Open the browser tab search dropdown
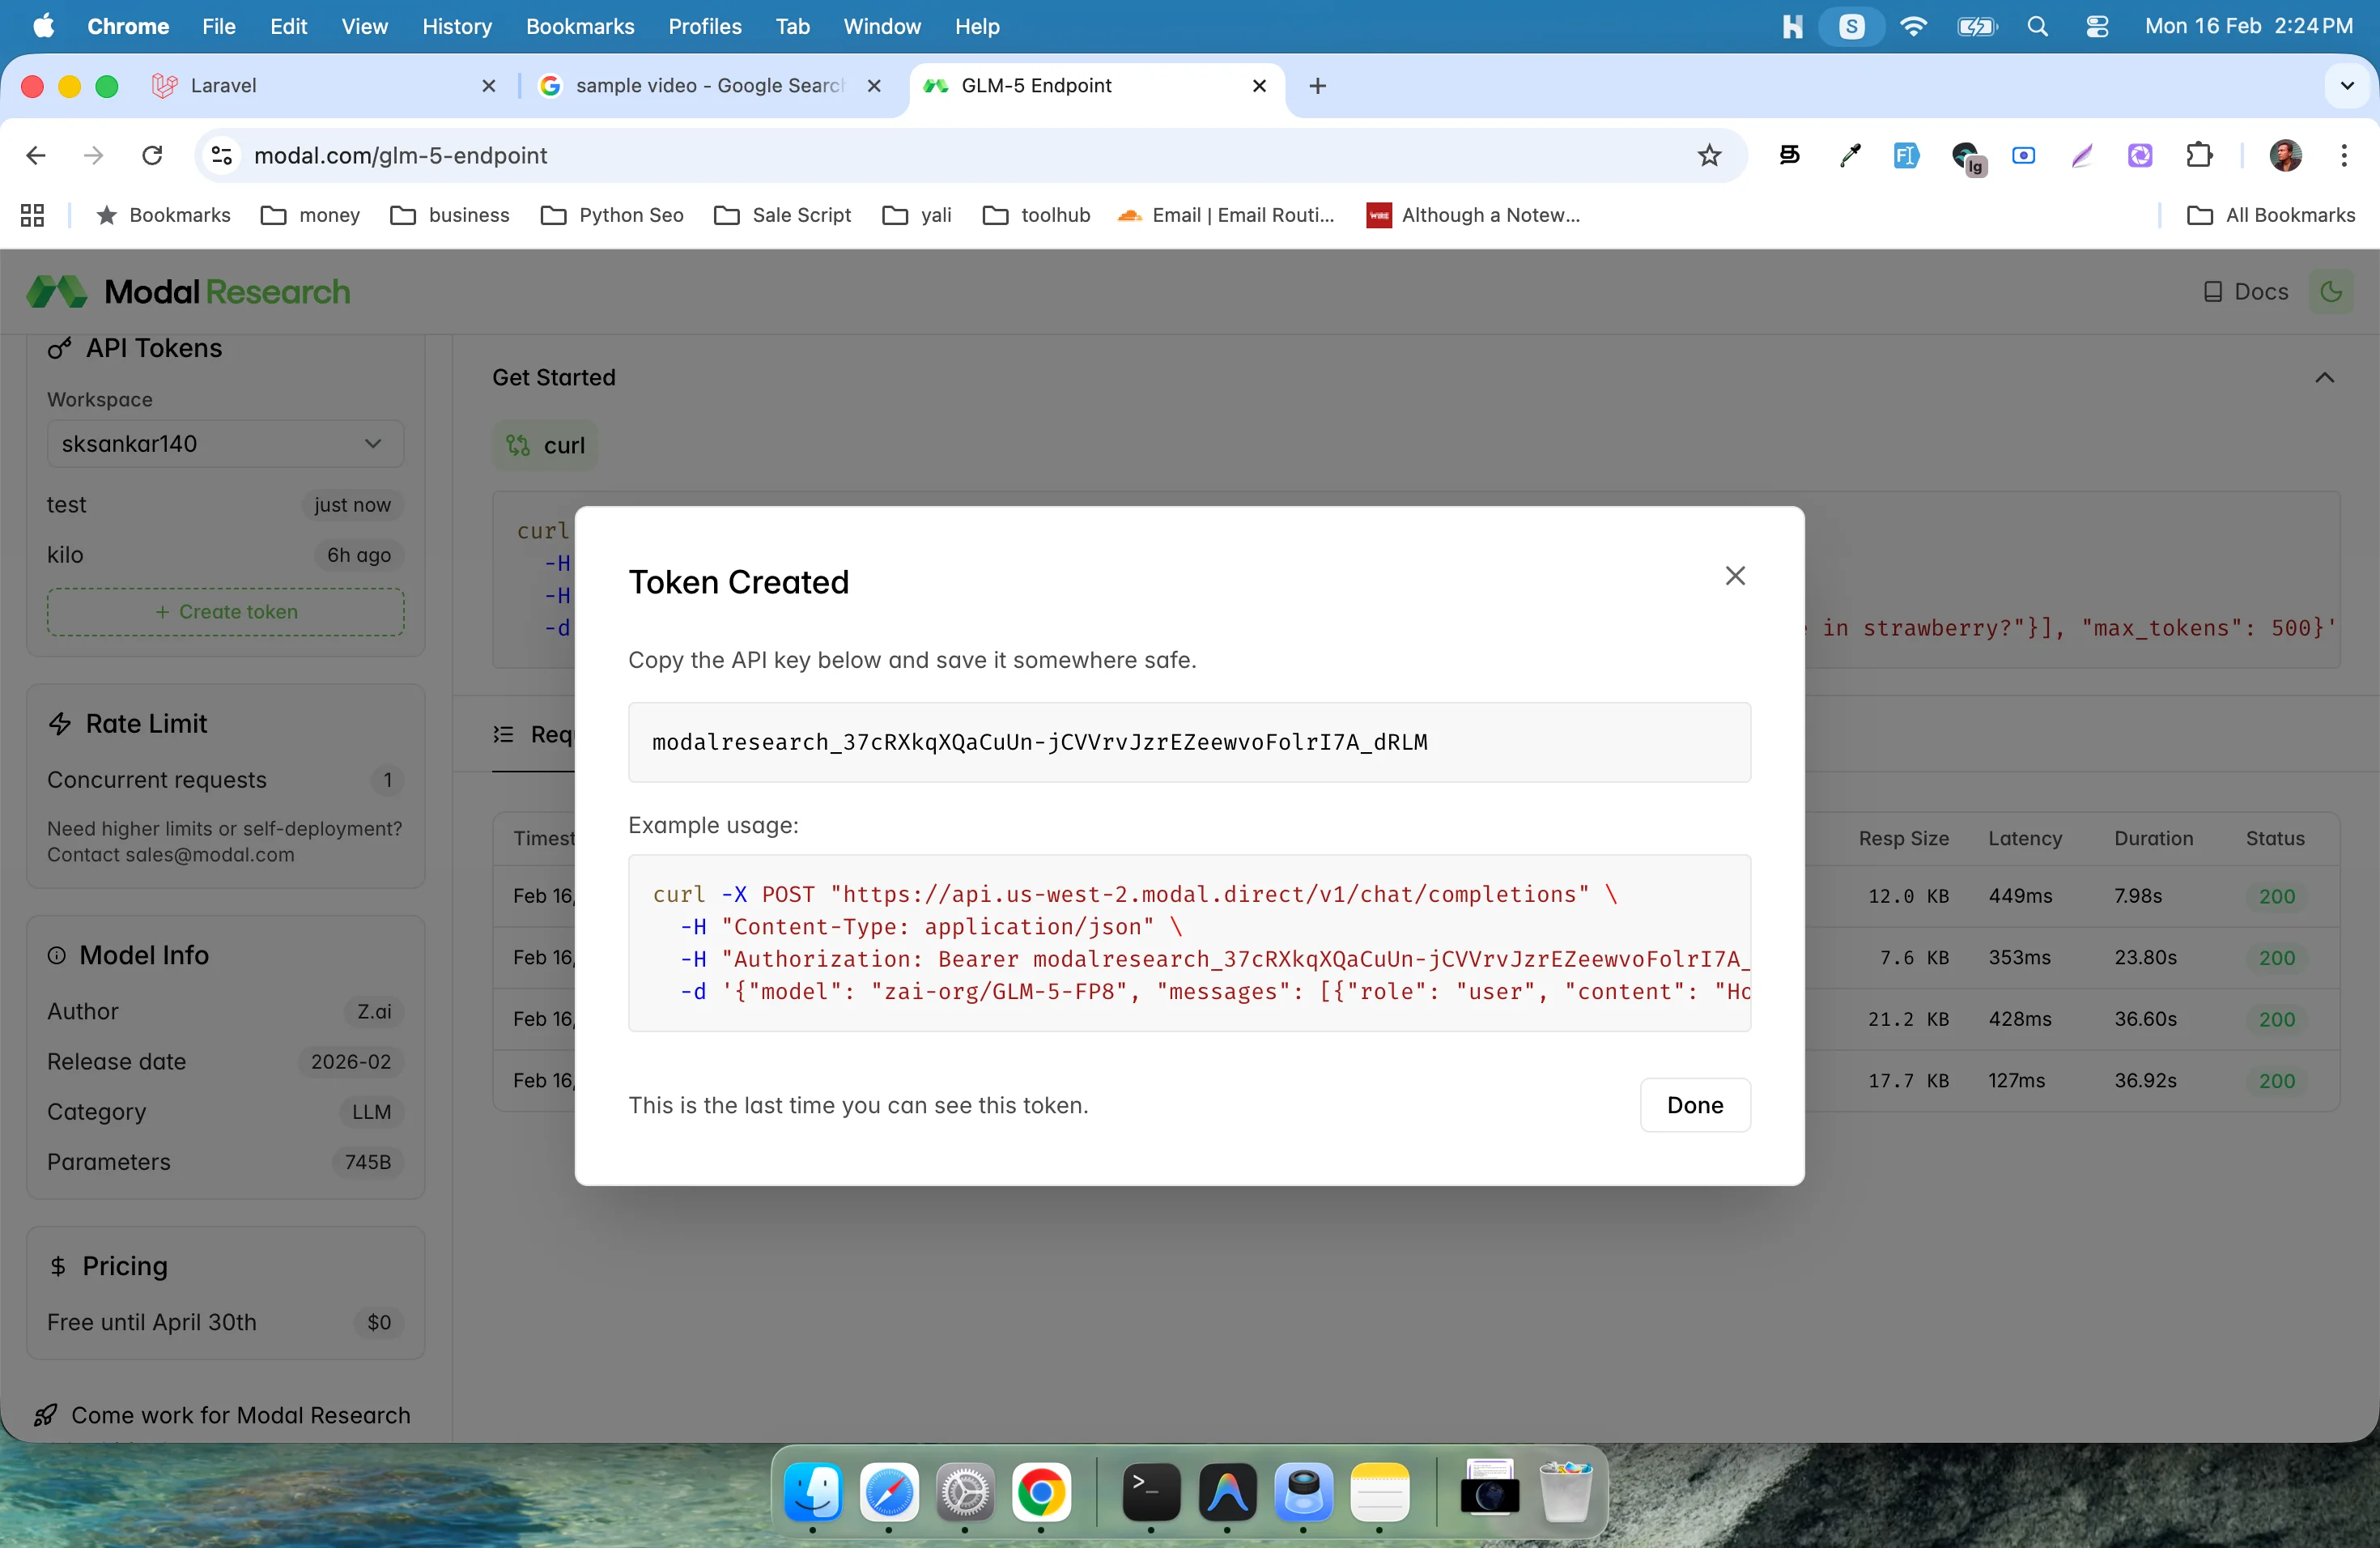2380x1548 pixels. pyautogui.click(x=2348, y=86)
